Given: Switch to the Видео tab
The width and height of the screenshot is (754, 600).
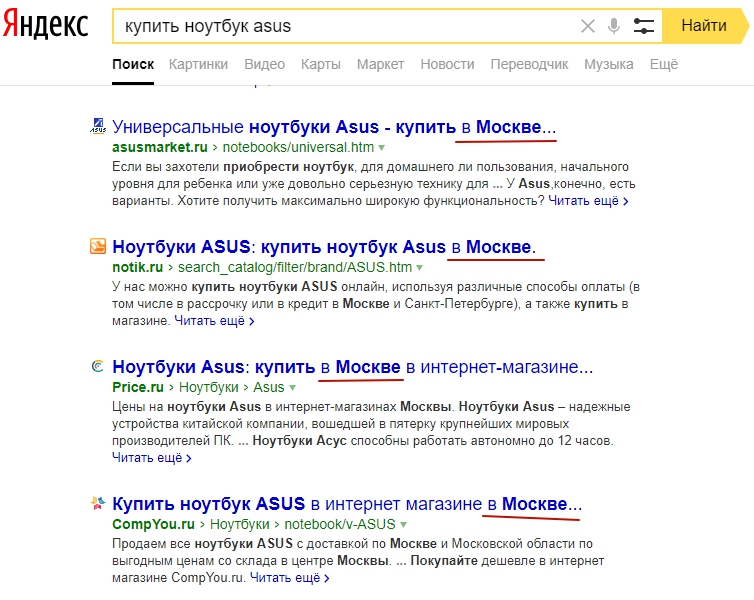Looking at the screenshot, I should click(264, 64).
